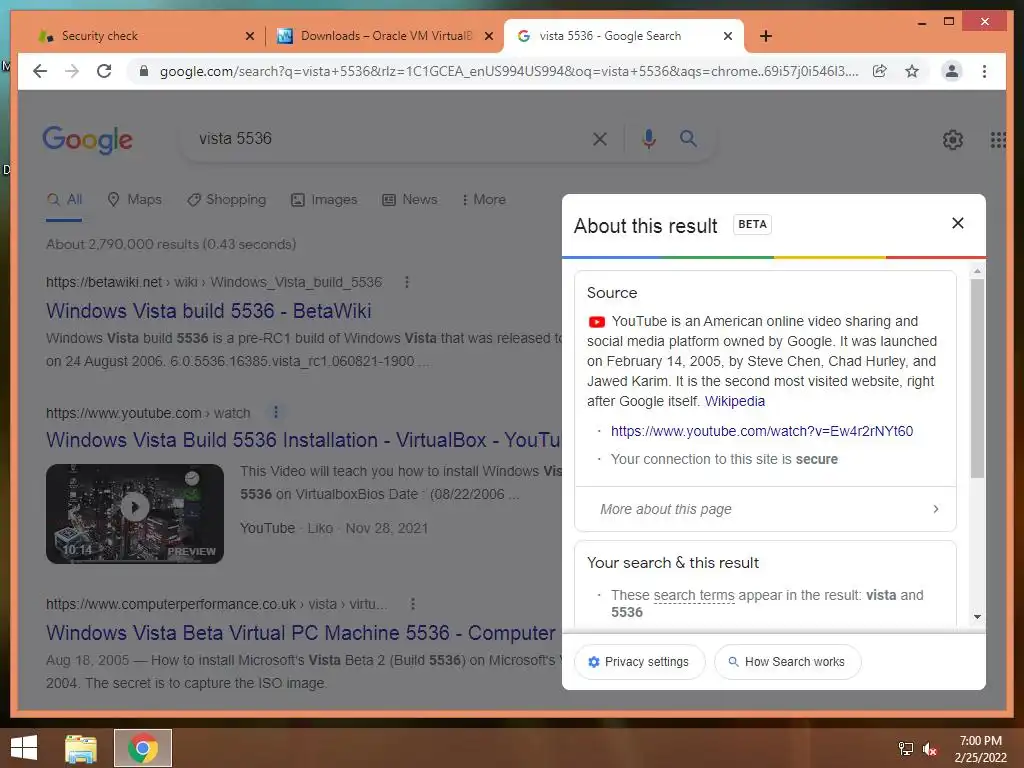Bookmark this page with the star icon

(912, 71)
